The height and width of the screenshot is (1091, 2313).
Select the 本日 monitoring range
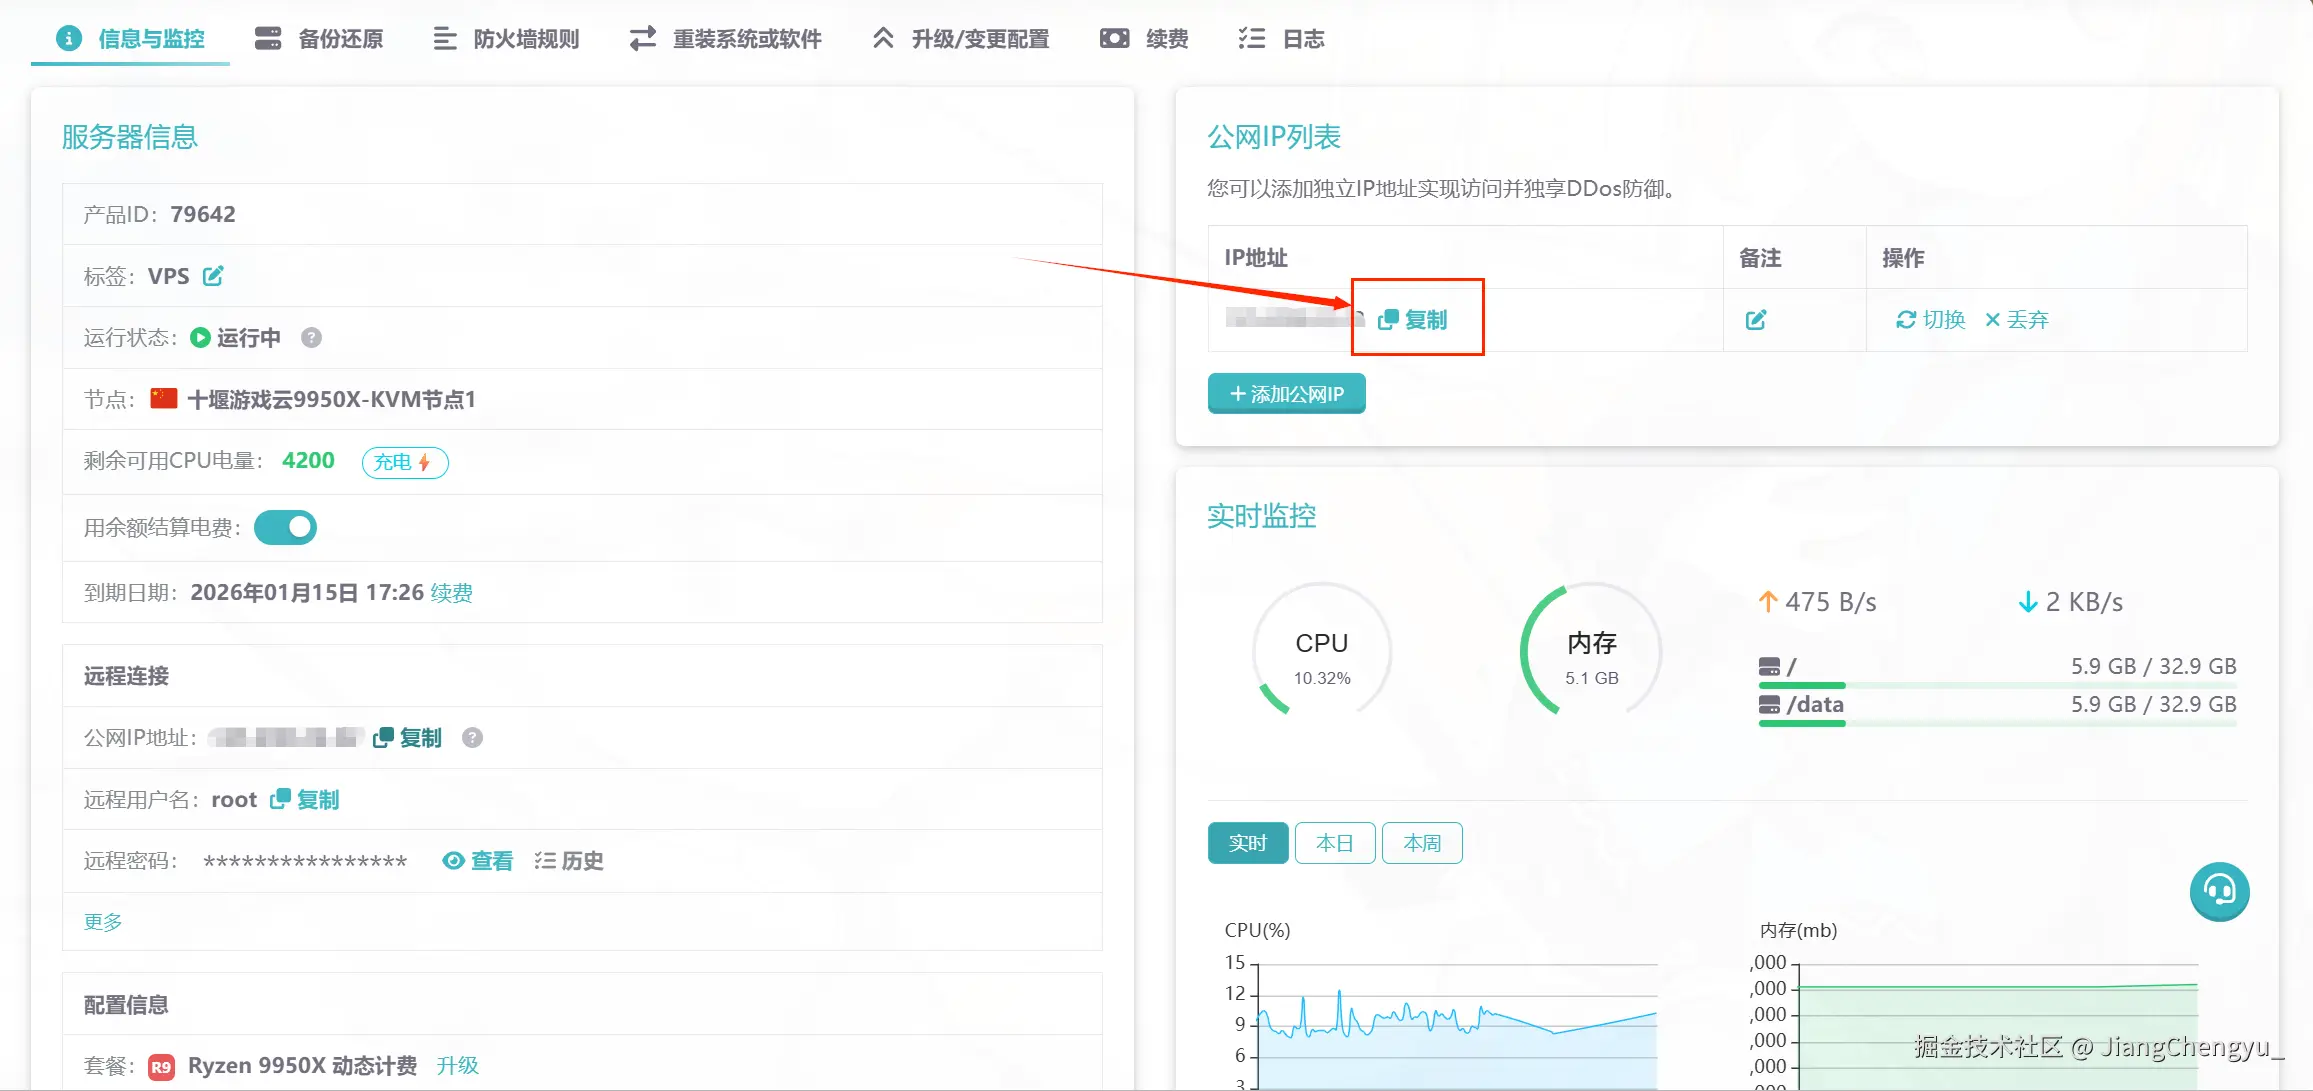coord(1334,843)
